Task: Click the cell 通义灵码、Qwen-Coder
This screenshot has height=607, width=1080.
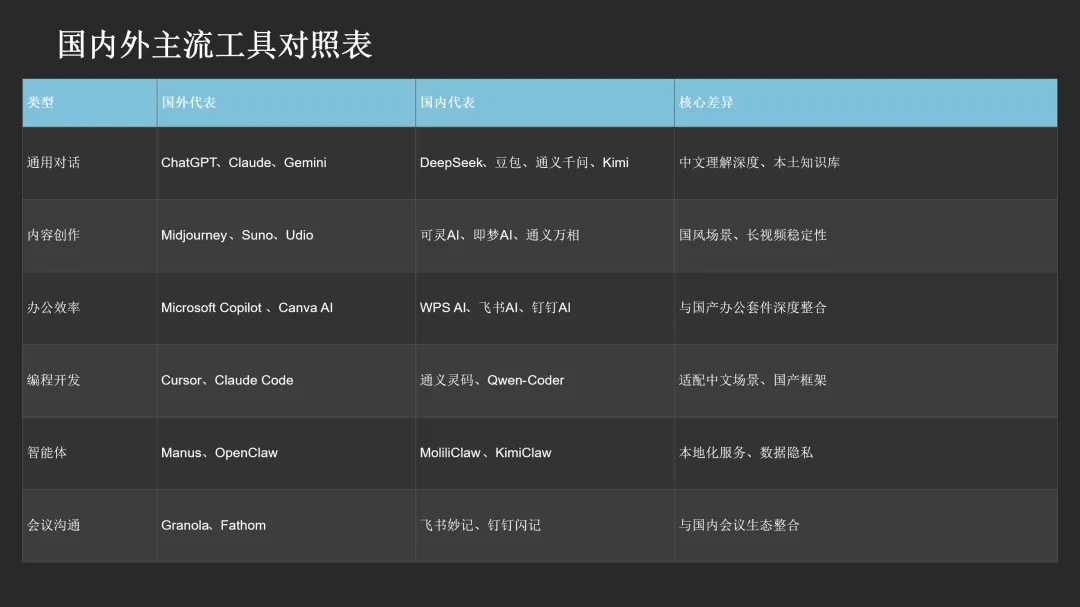Action: click(545, 380)
